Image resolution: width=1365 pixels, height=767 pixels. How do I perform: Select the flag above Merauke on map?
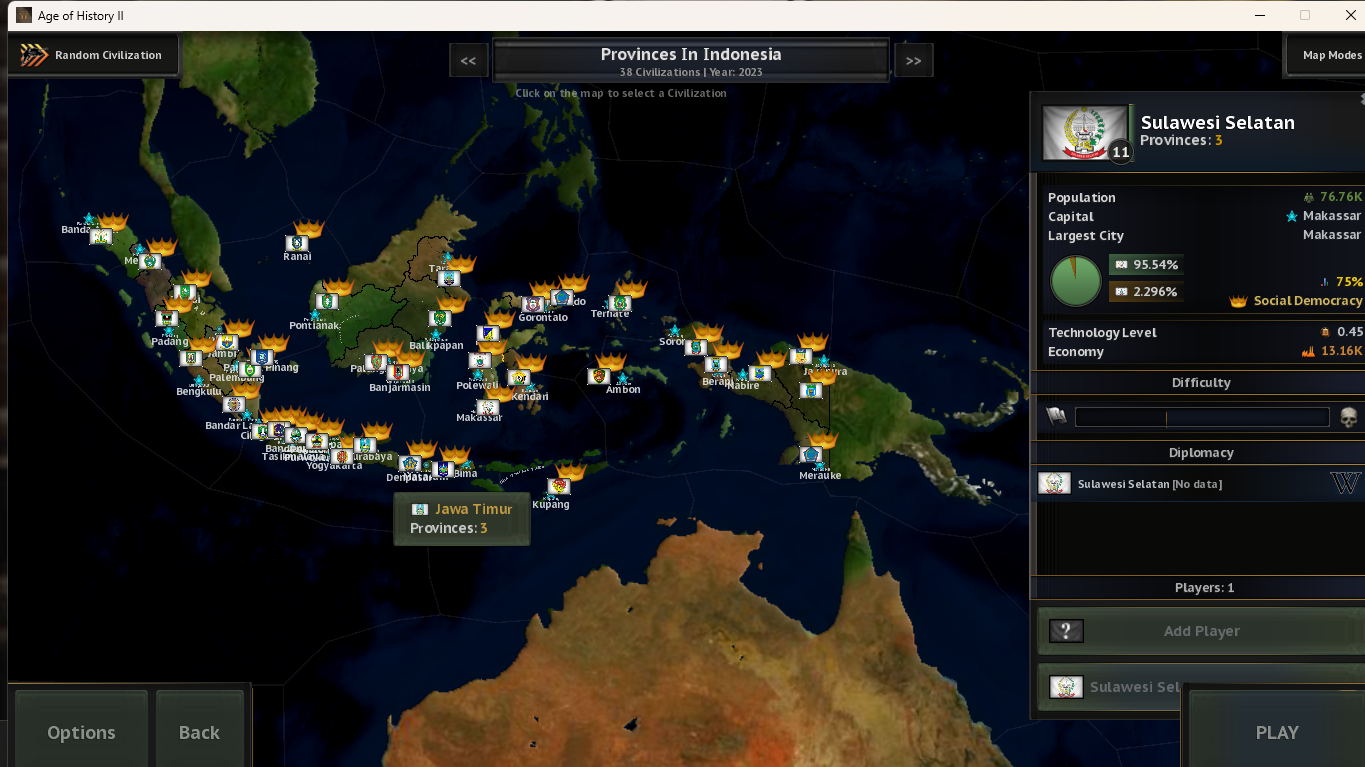tap(811, 455)
